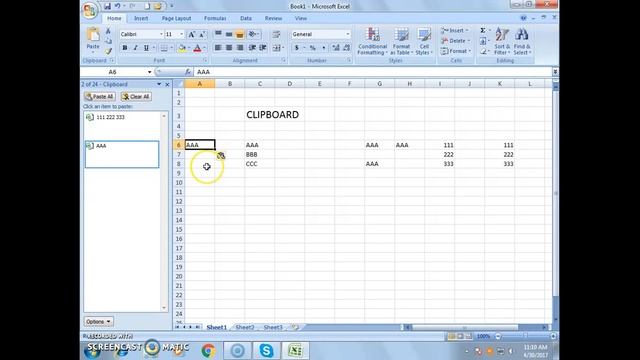
Task: Click the Undo arrow icon
Action: [118, 6]
